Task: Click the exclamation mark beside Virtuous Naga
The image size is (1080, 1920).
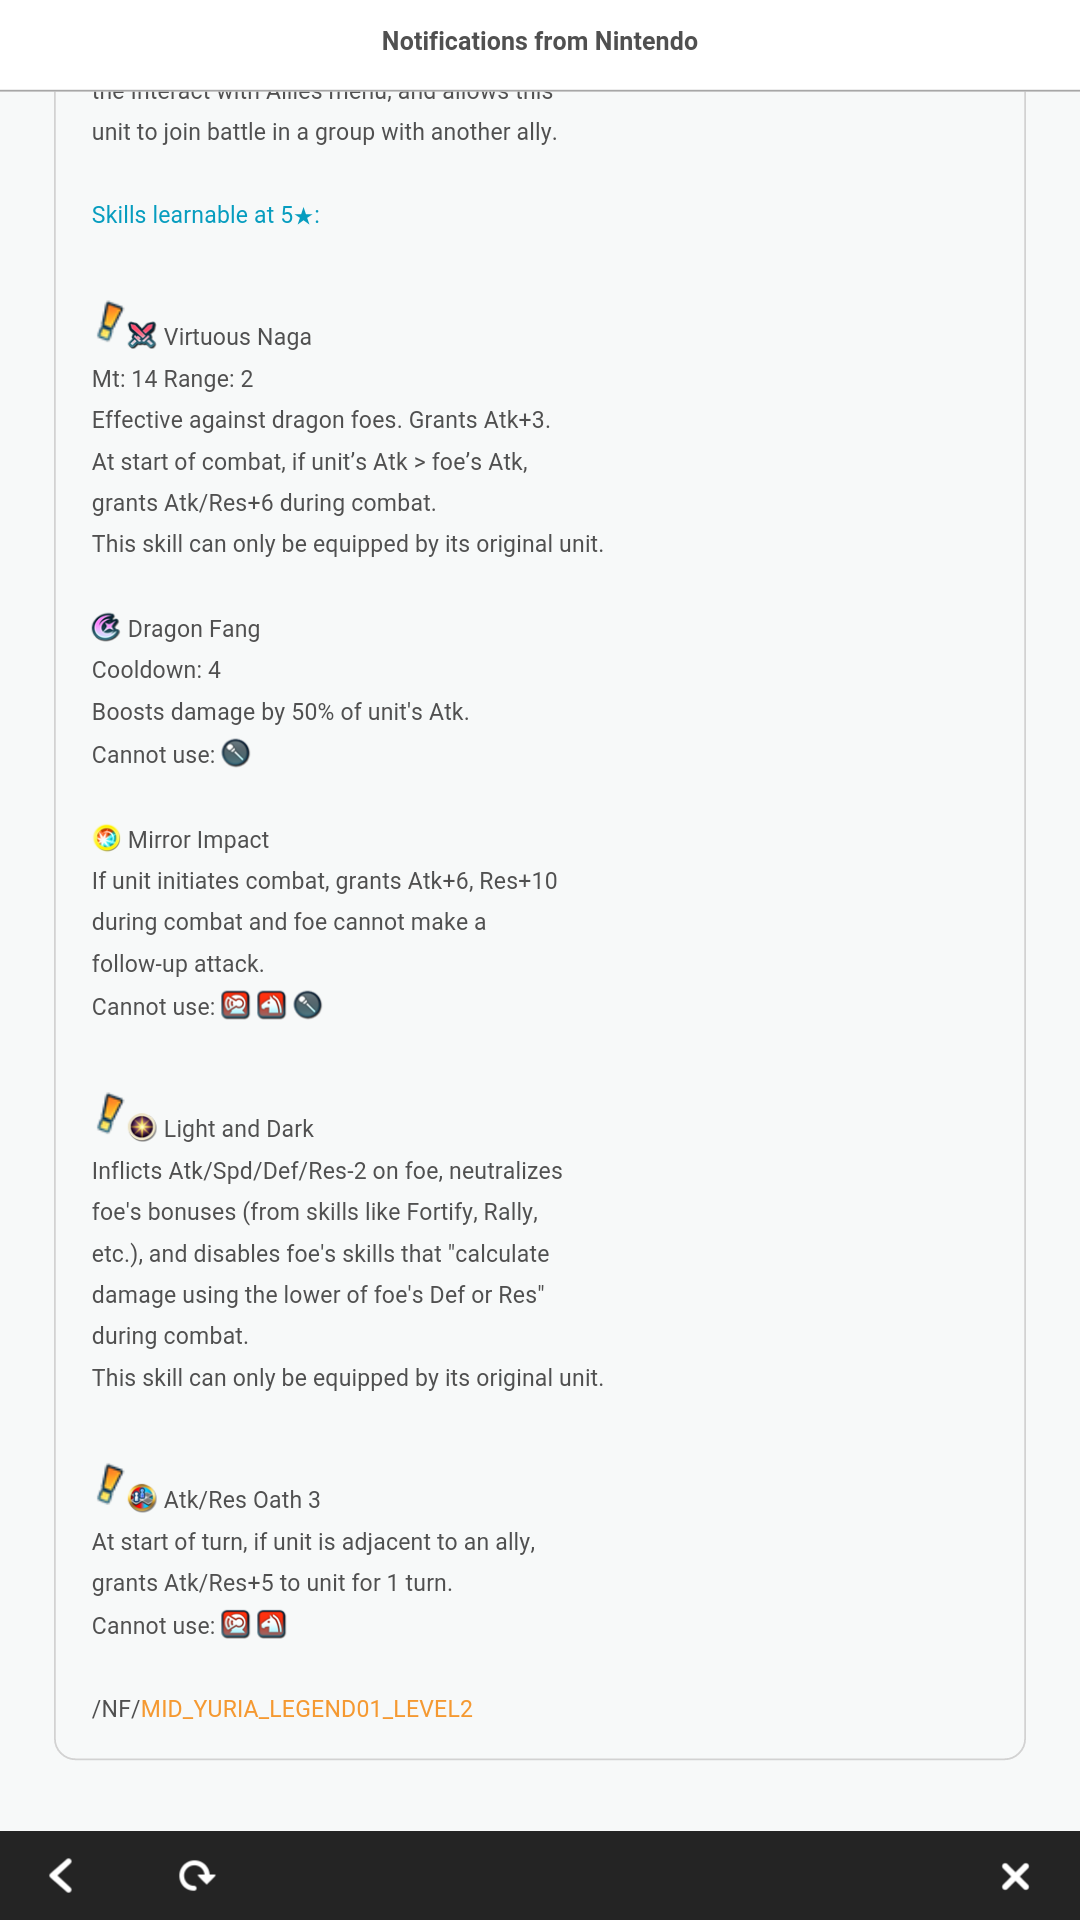Action: coord(109,322)
